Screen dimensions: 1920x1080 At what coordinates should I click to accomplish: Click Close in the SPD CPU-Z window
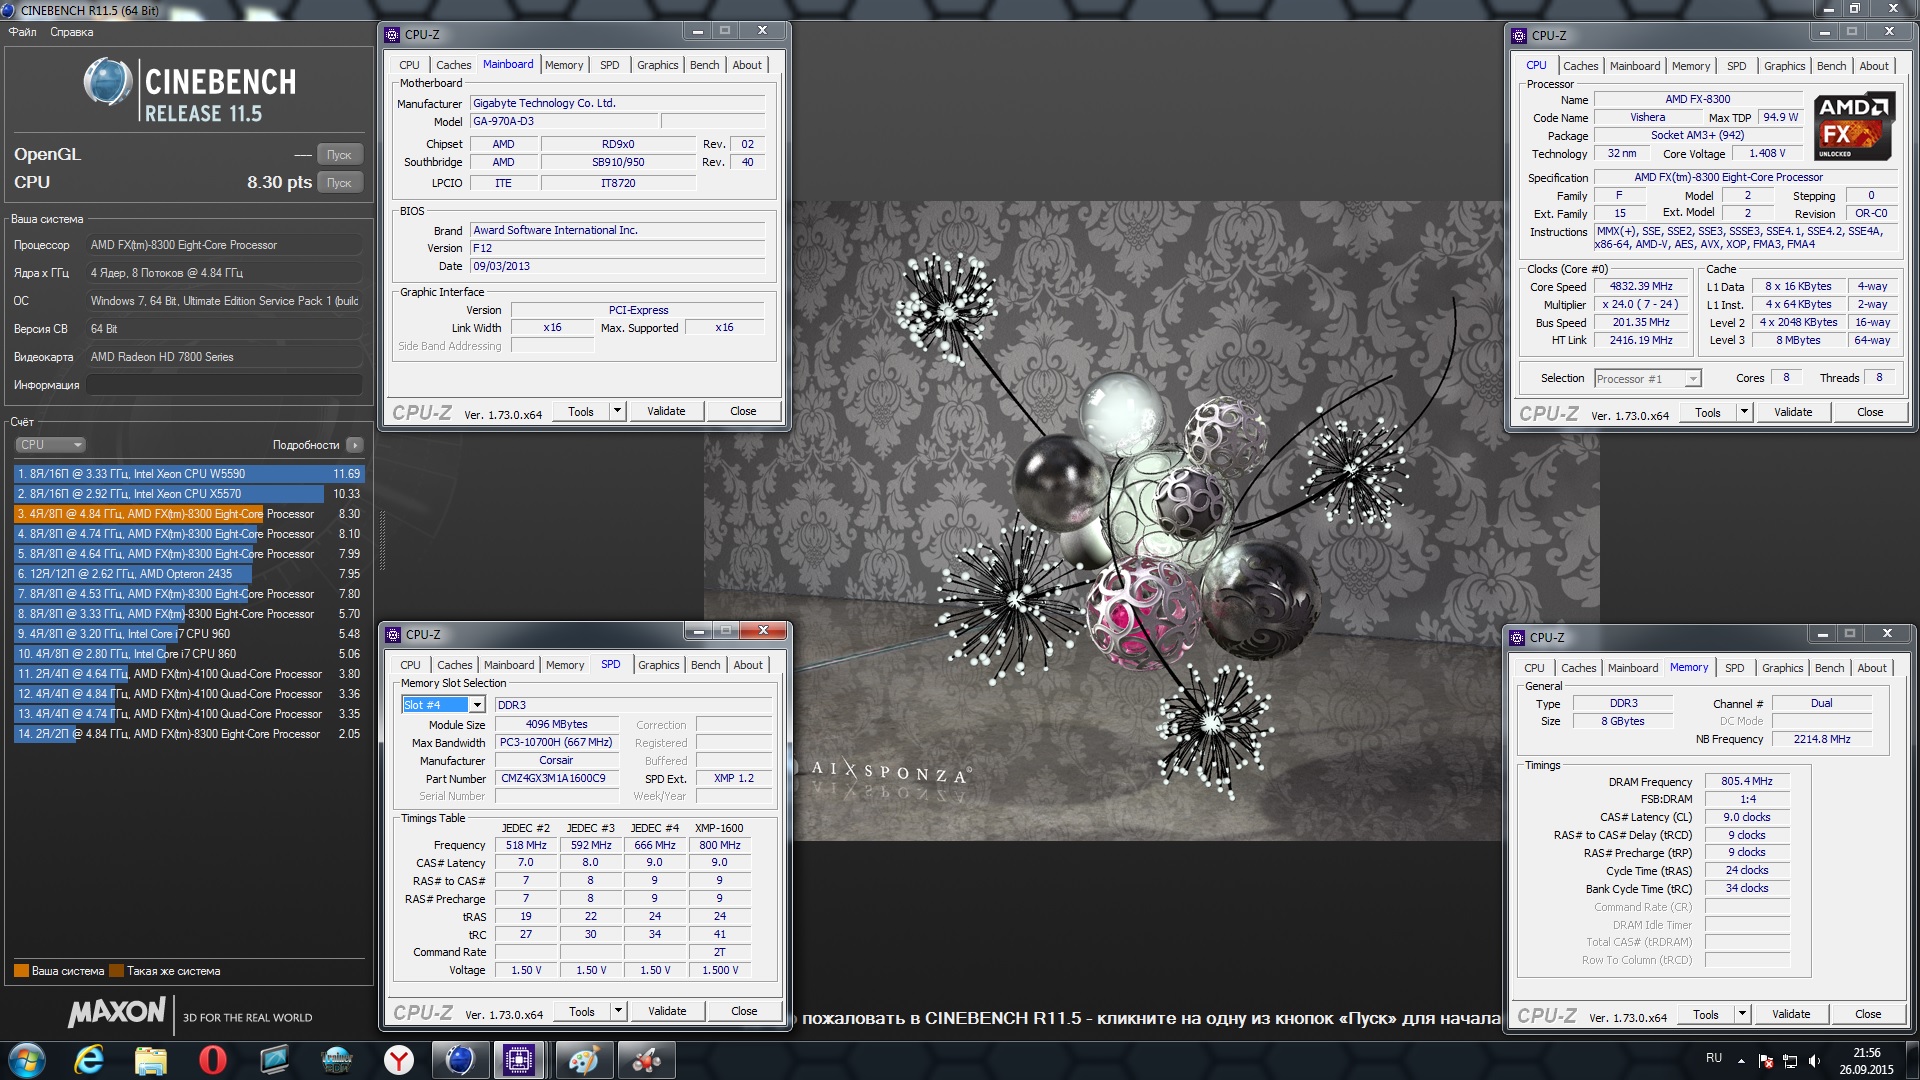click(744, 1011)
